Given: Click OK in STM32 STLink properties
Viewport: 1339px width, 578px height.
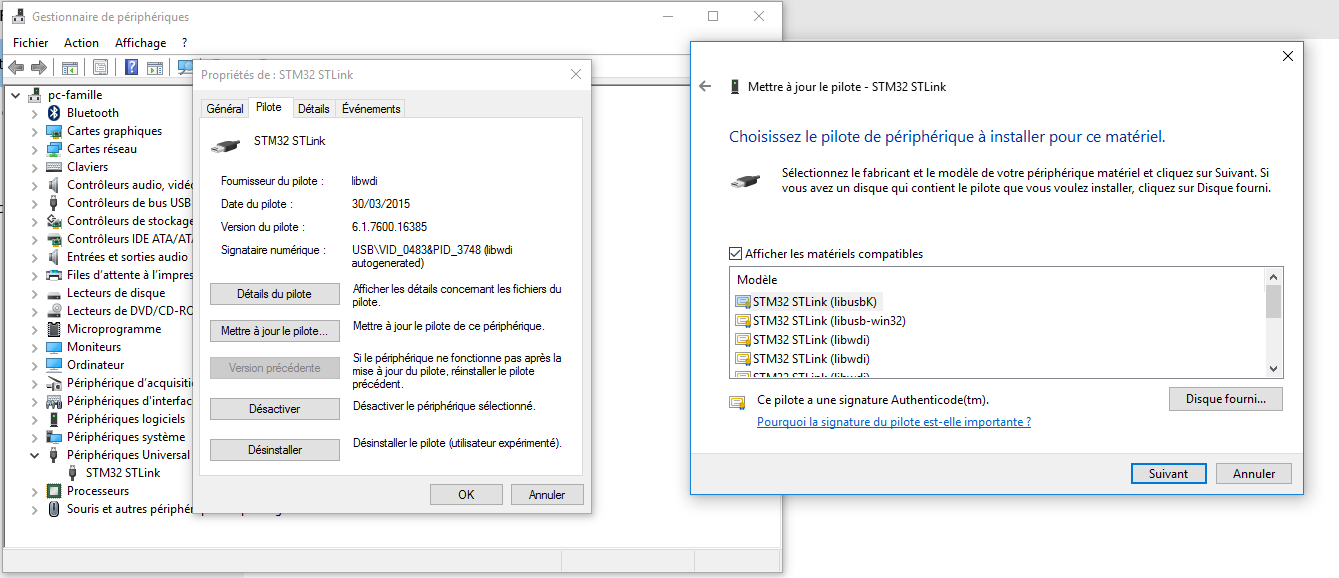Looking at the screenshot, I should pos(466,494).
